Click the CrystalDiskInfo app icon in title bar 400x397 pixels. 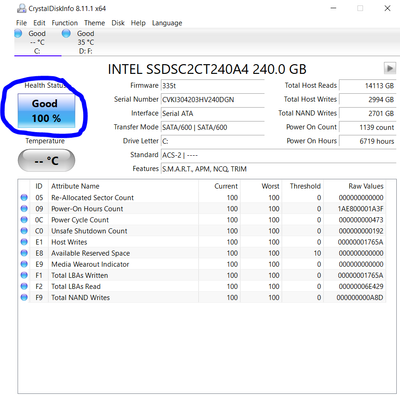(x=21, y=8)
